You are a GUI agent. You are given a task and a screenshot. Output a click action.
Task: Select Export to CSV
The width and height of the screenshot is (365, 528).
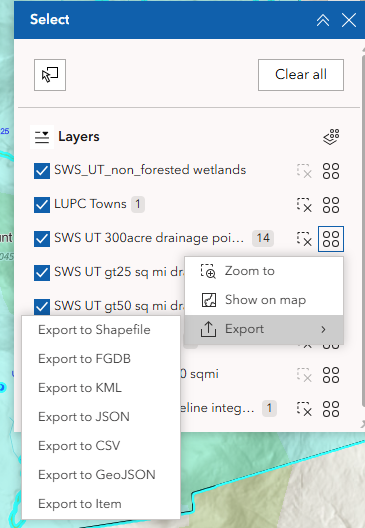coord(101,446)
